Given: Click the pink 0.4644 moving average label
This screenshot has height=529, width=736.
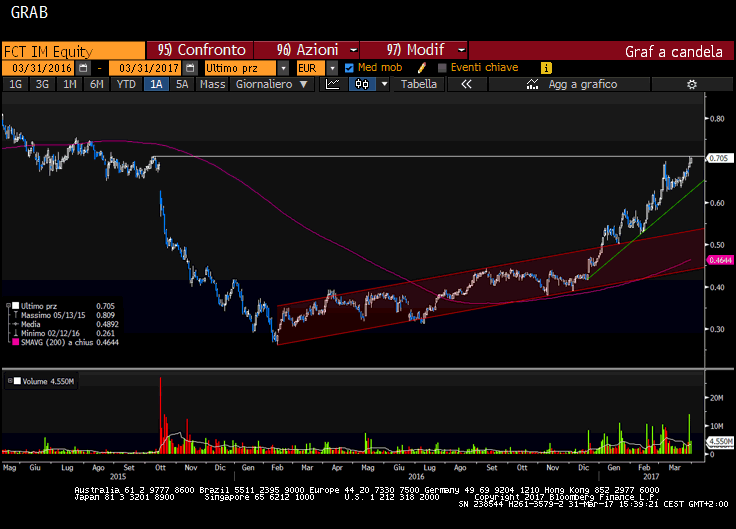Looking at the screenshot, I should 720,260.
